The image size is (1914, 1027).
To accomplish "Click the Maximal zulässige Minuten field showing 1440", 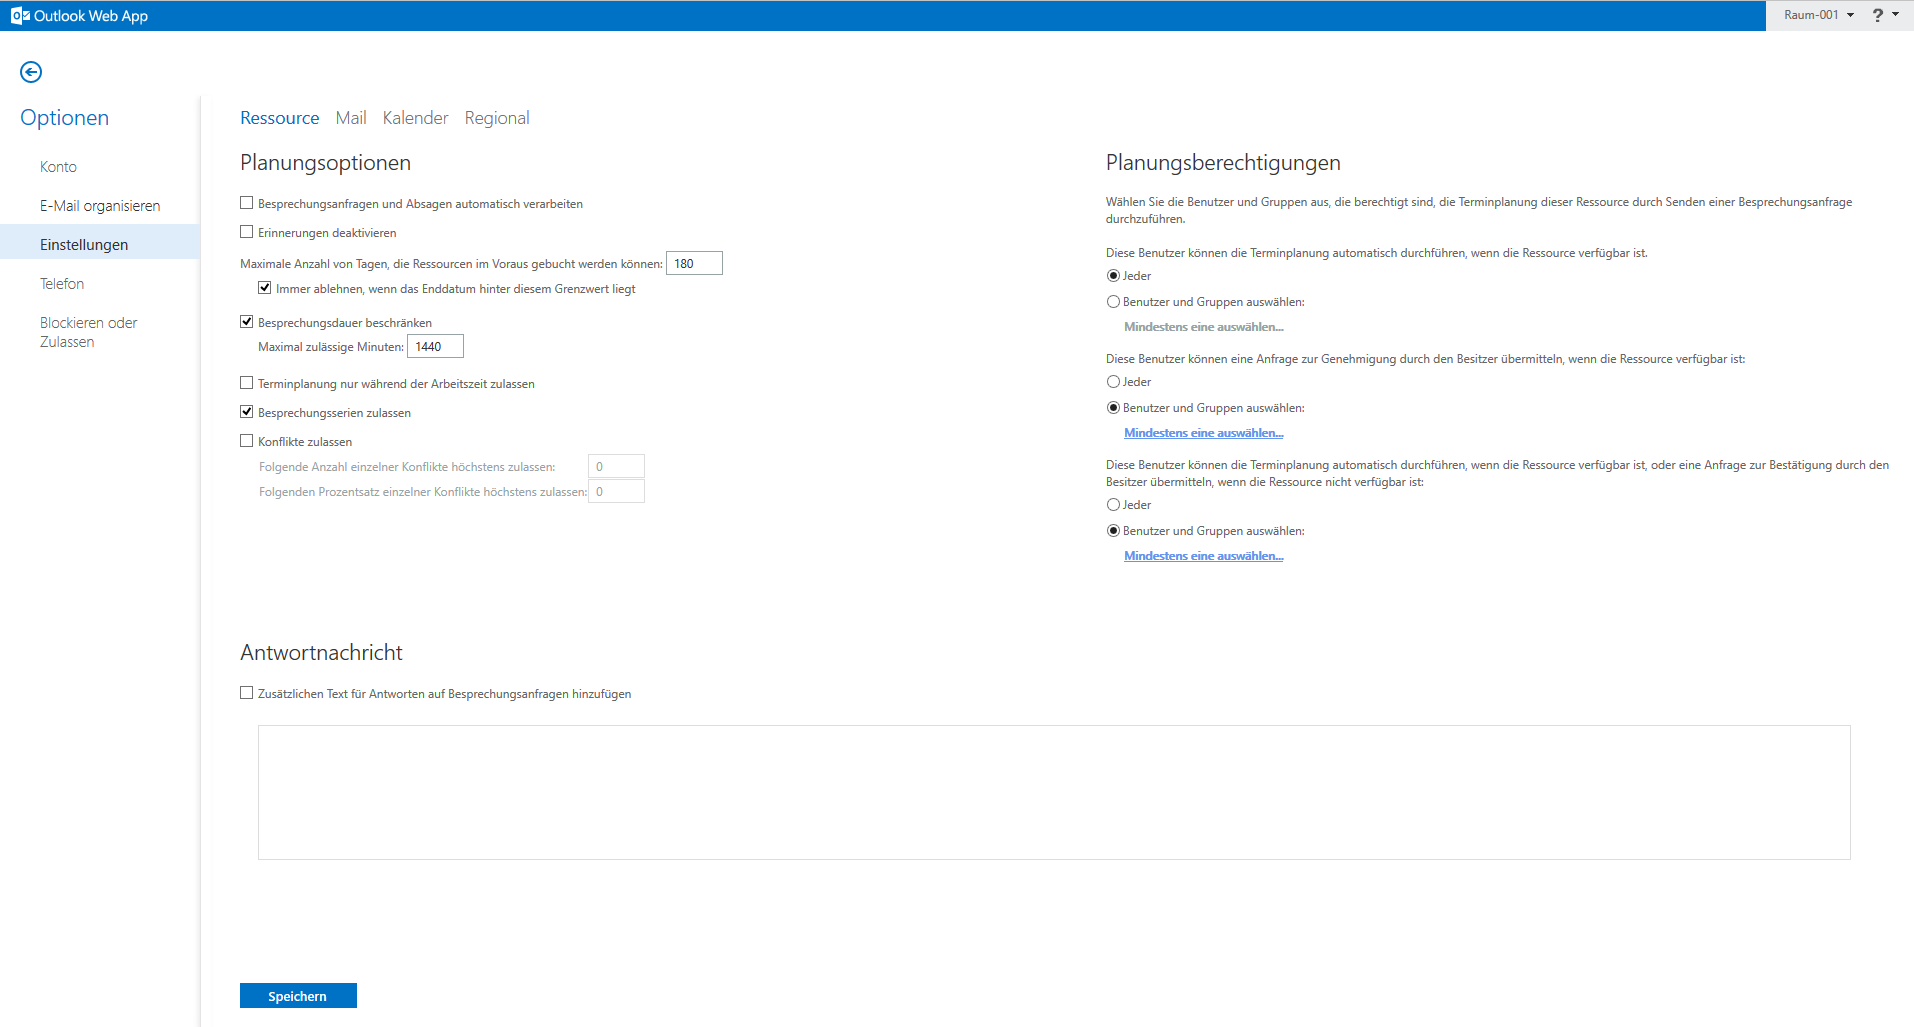I will [x=435, y=346].
